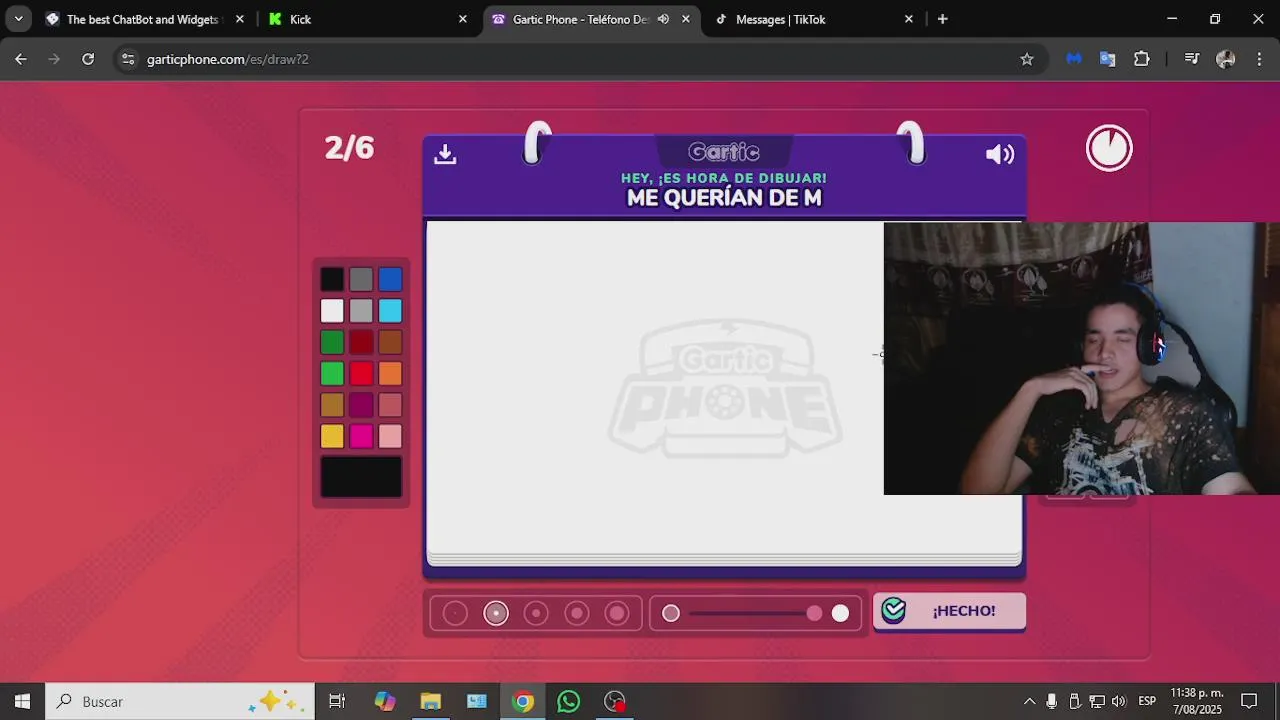Adjust the brush opacity slider handle
The width and height of the screenshot is (1280, 720).
[x=814, y=613]
